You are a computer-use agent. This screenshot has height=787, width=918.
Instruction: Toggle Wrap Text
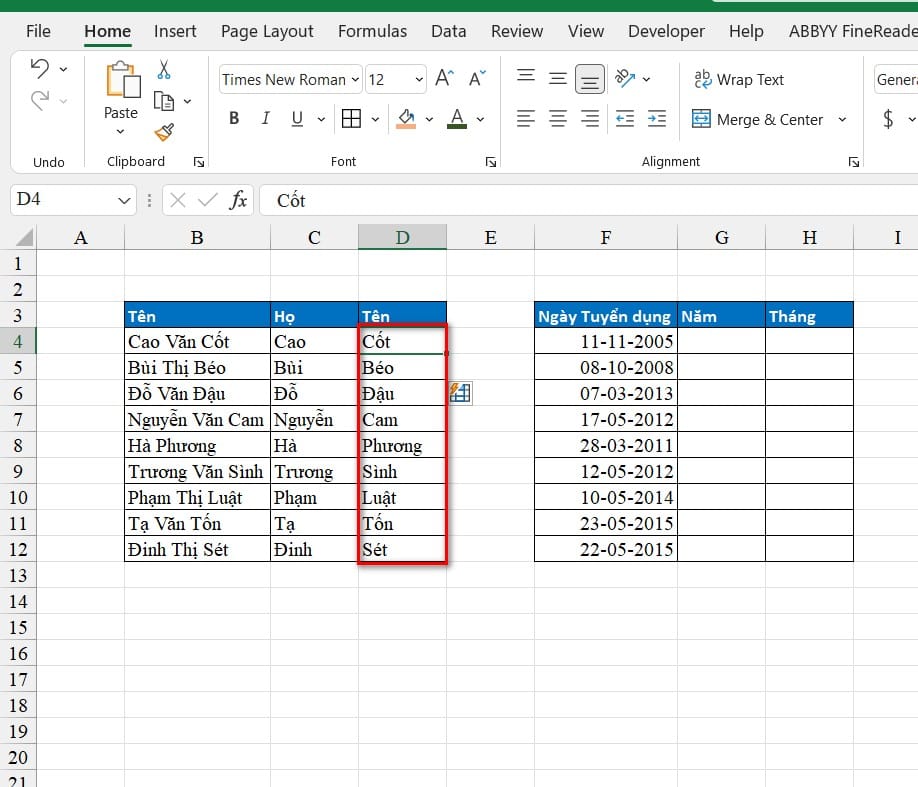pyautogui.click(x=738, y=80)
